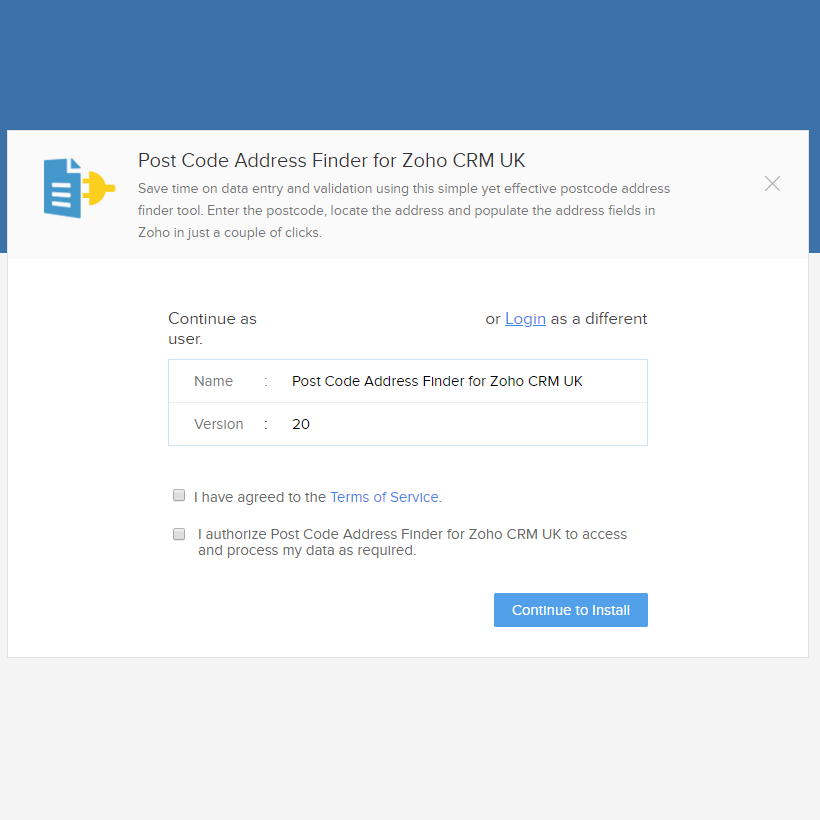Click the 'I have agreed to the' text

pyautogui.click(x=260, y=497)
